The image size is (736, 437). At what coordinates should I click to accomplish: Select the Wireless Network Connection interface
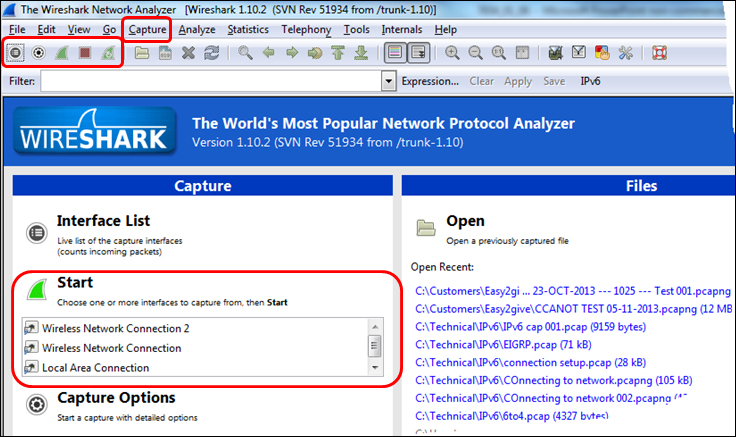[112, 348]
